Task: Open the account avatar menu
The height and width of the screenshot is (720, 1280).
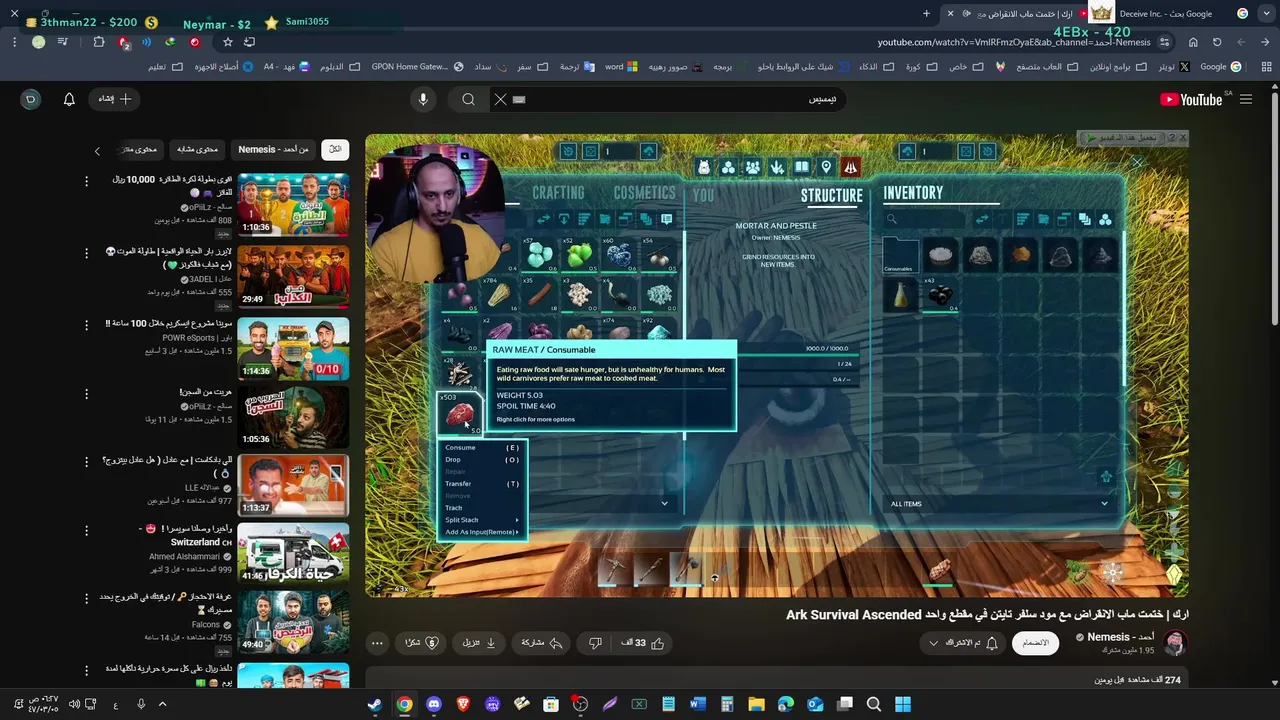Action: coord(31,99)
